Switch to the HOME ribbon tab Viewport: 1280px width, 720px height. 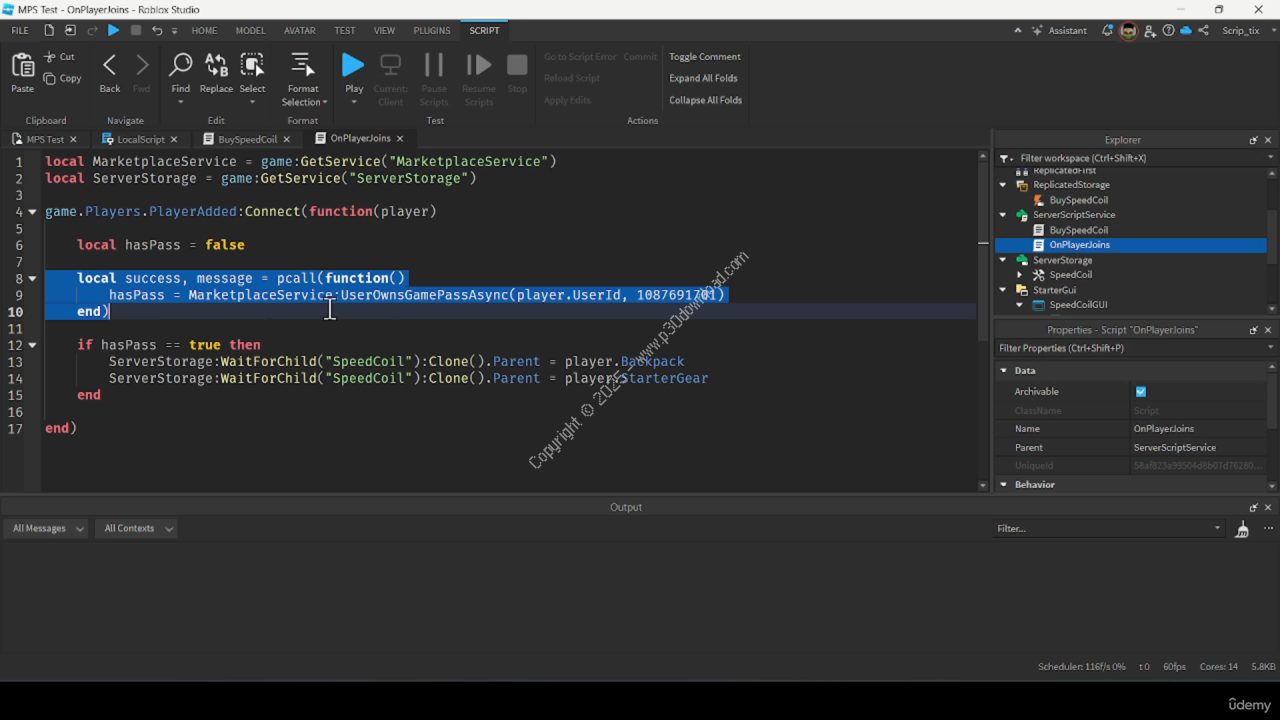click(x=204, y=31)
